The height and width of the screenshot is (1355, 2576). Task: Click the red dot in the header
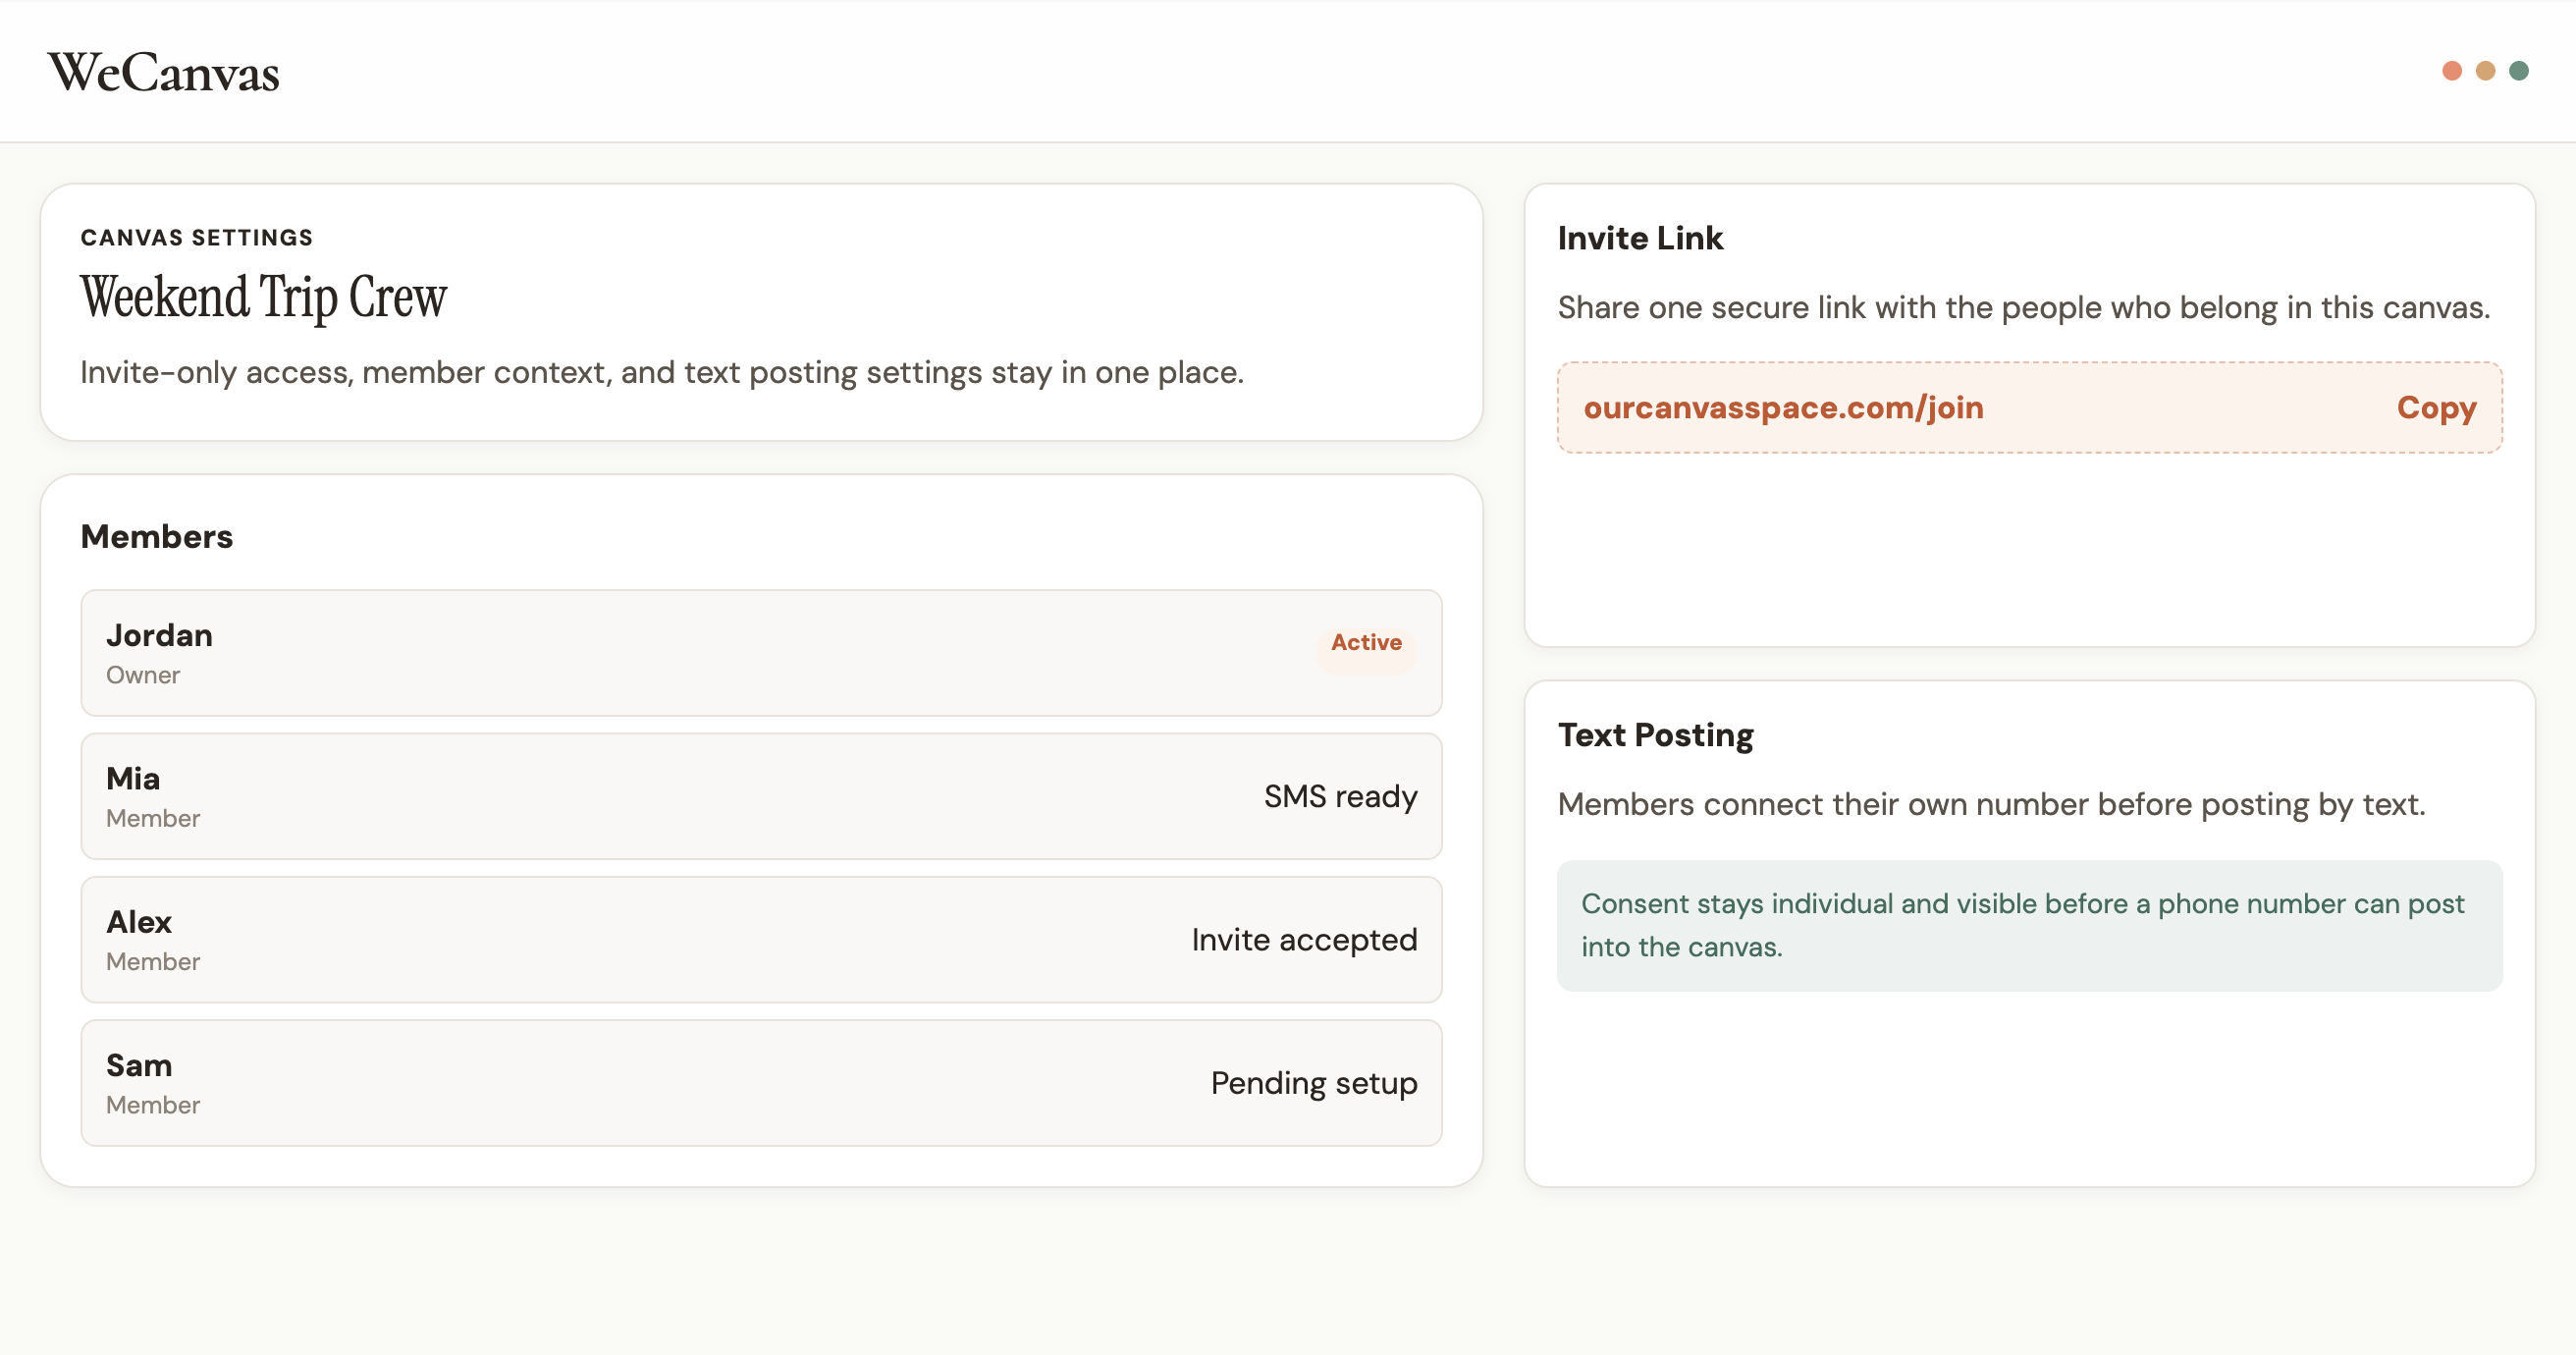click(x=2451, y=71)
